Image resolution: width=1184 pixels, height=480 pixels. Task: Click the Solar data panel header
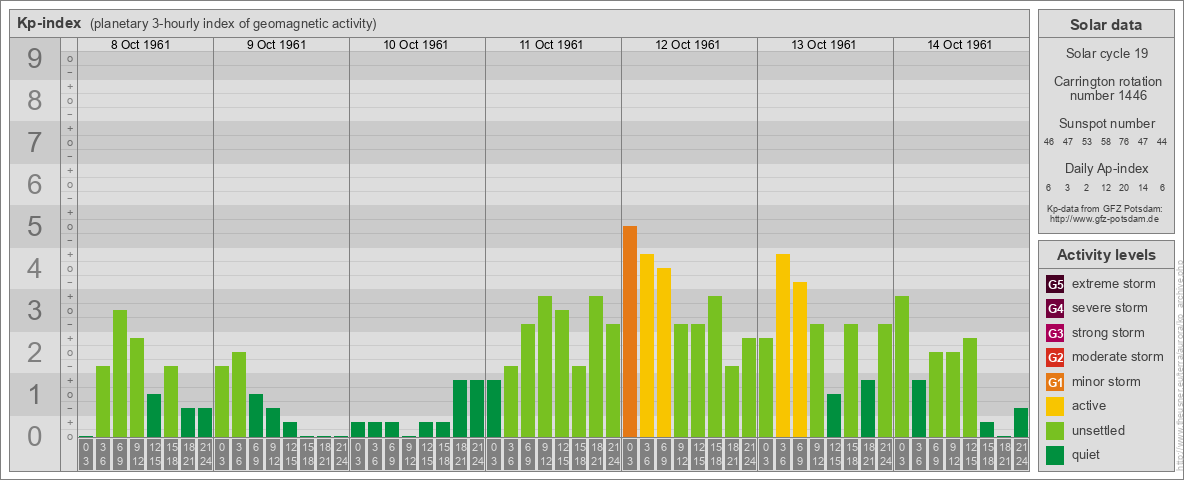[x=1105, y=25]
